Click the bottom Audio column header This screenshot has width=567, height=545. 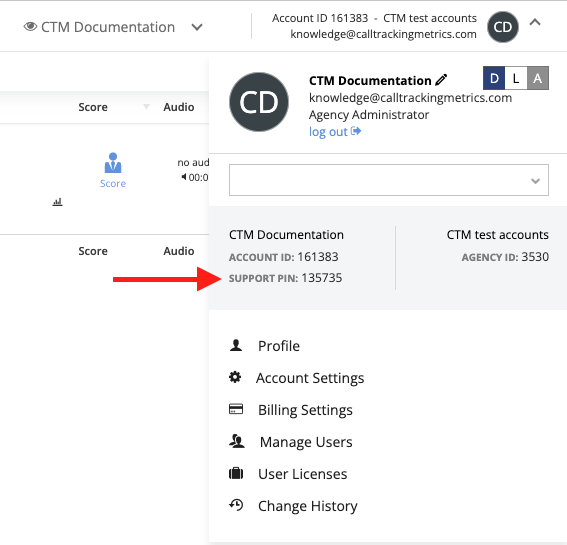click(179, 251)
